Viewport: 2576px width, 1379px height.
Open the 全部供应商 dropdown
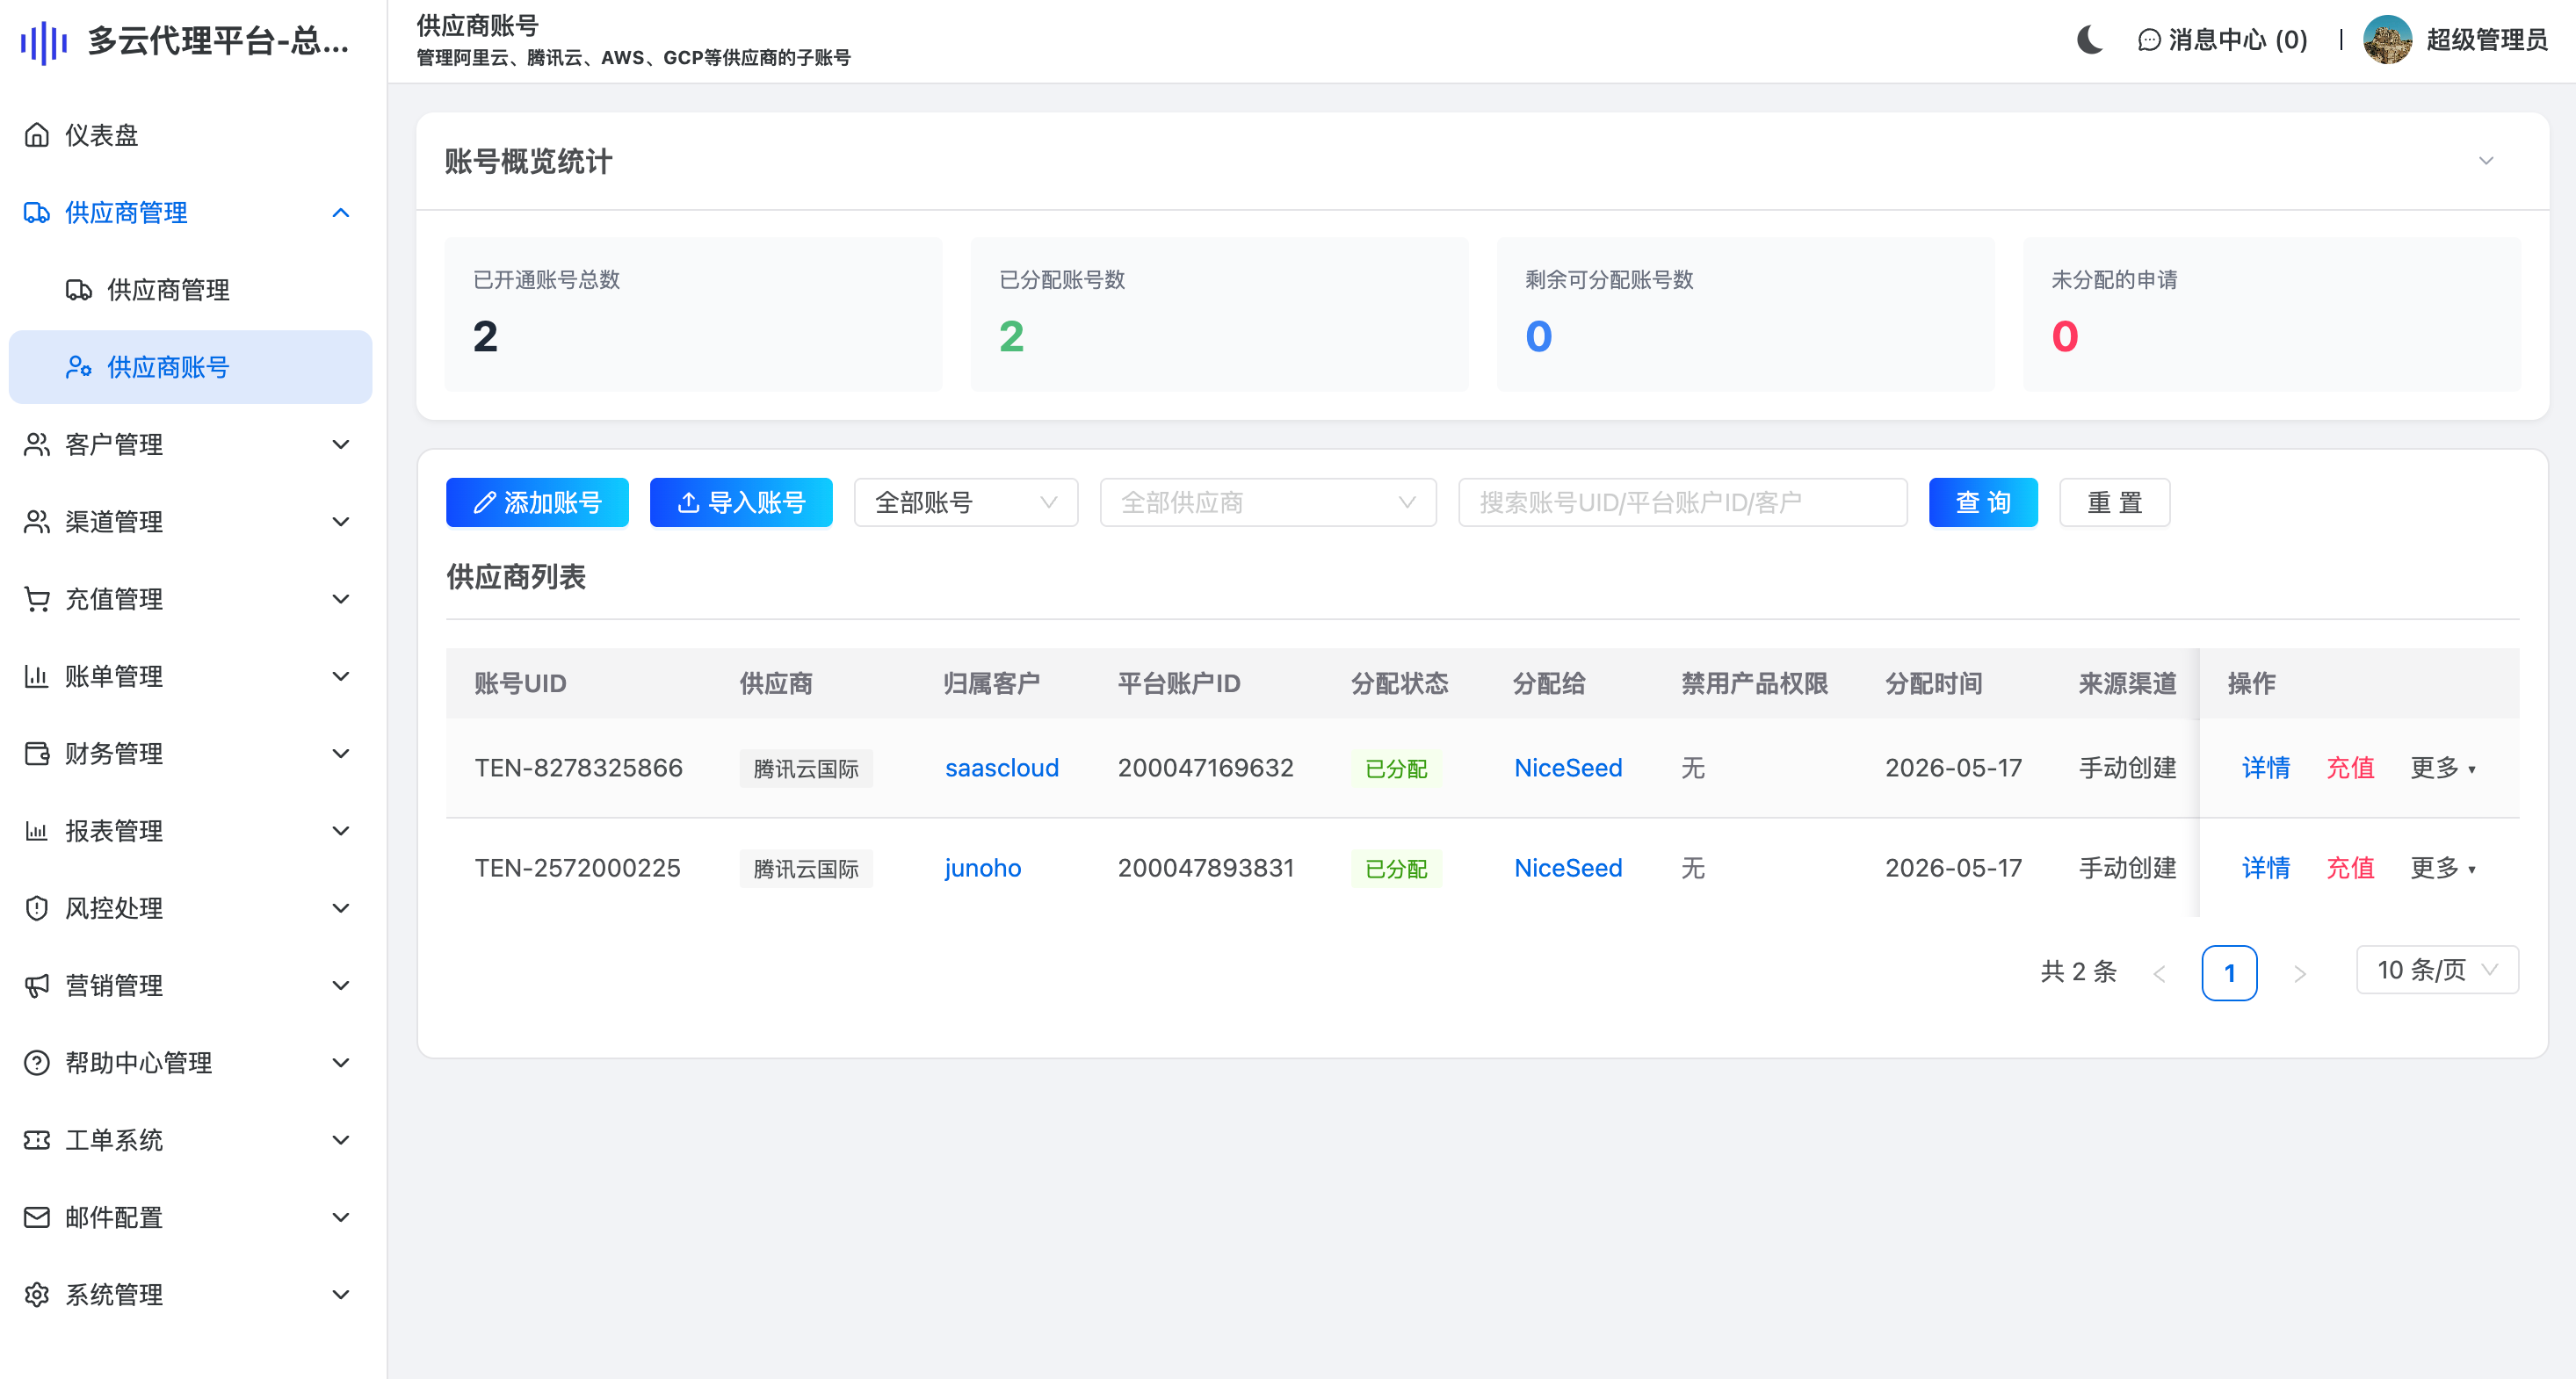(x=1268, y=502)
